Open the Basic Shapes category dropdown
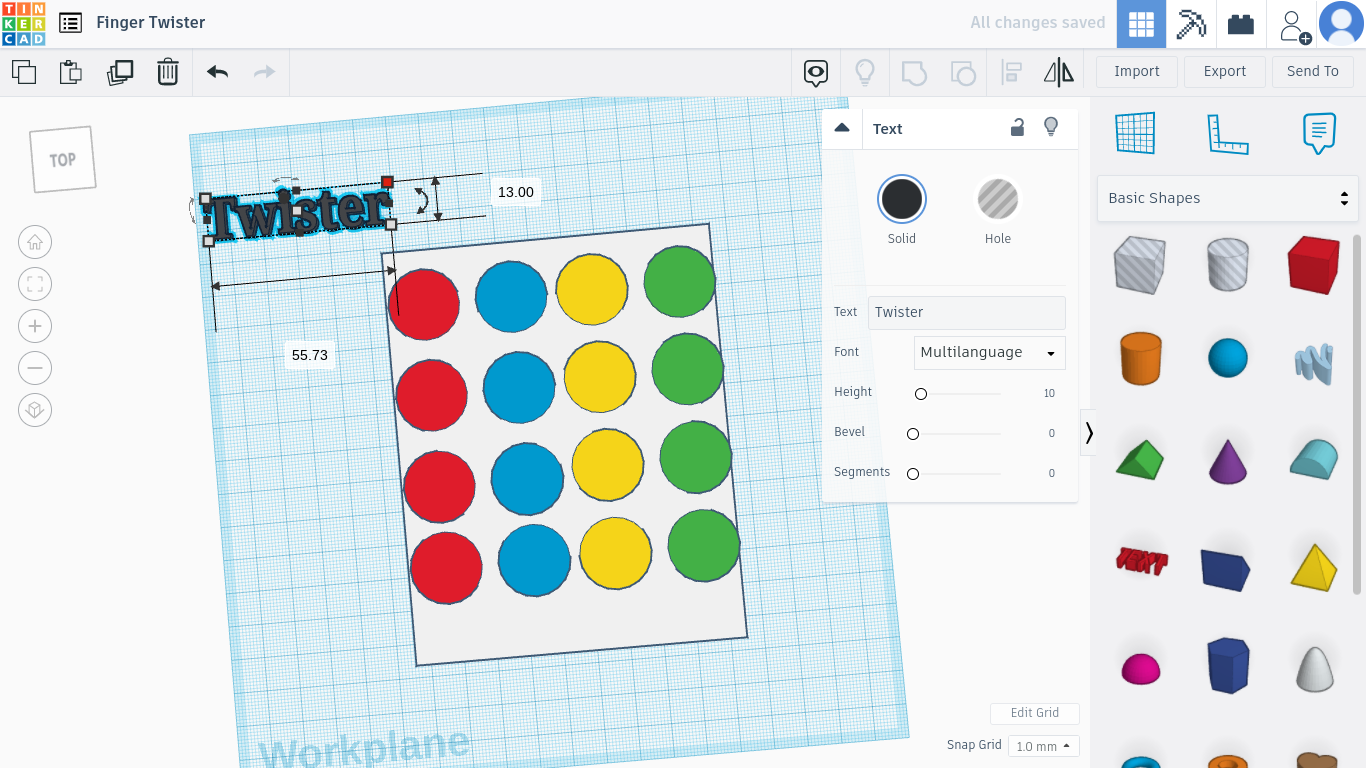Image resolution: width=1366 pixels, height=768 pixels. tap(1228, 198)
